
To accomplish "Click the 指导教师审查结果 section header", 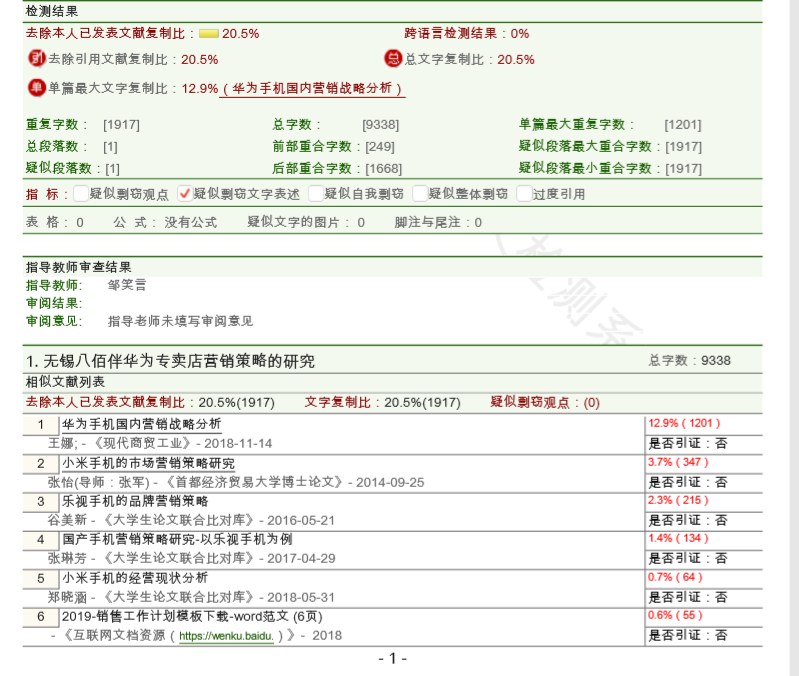I will click(x=78, y=267).
